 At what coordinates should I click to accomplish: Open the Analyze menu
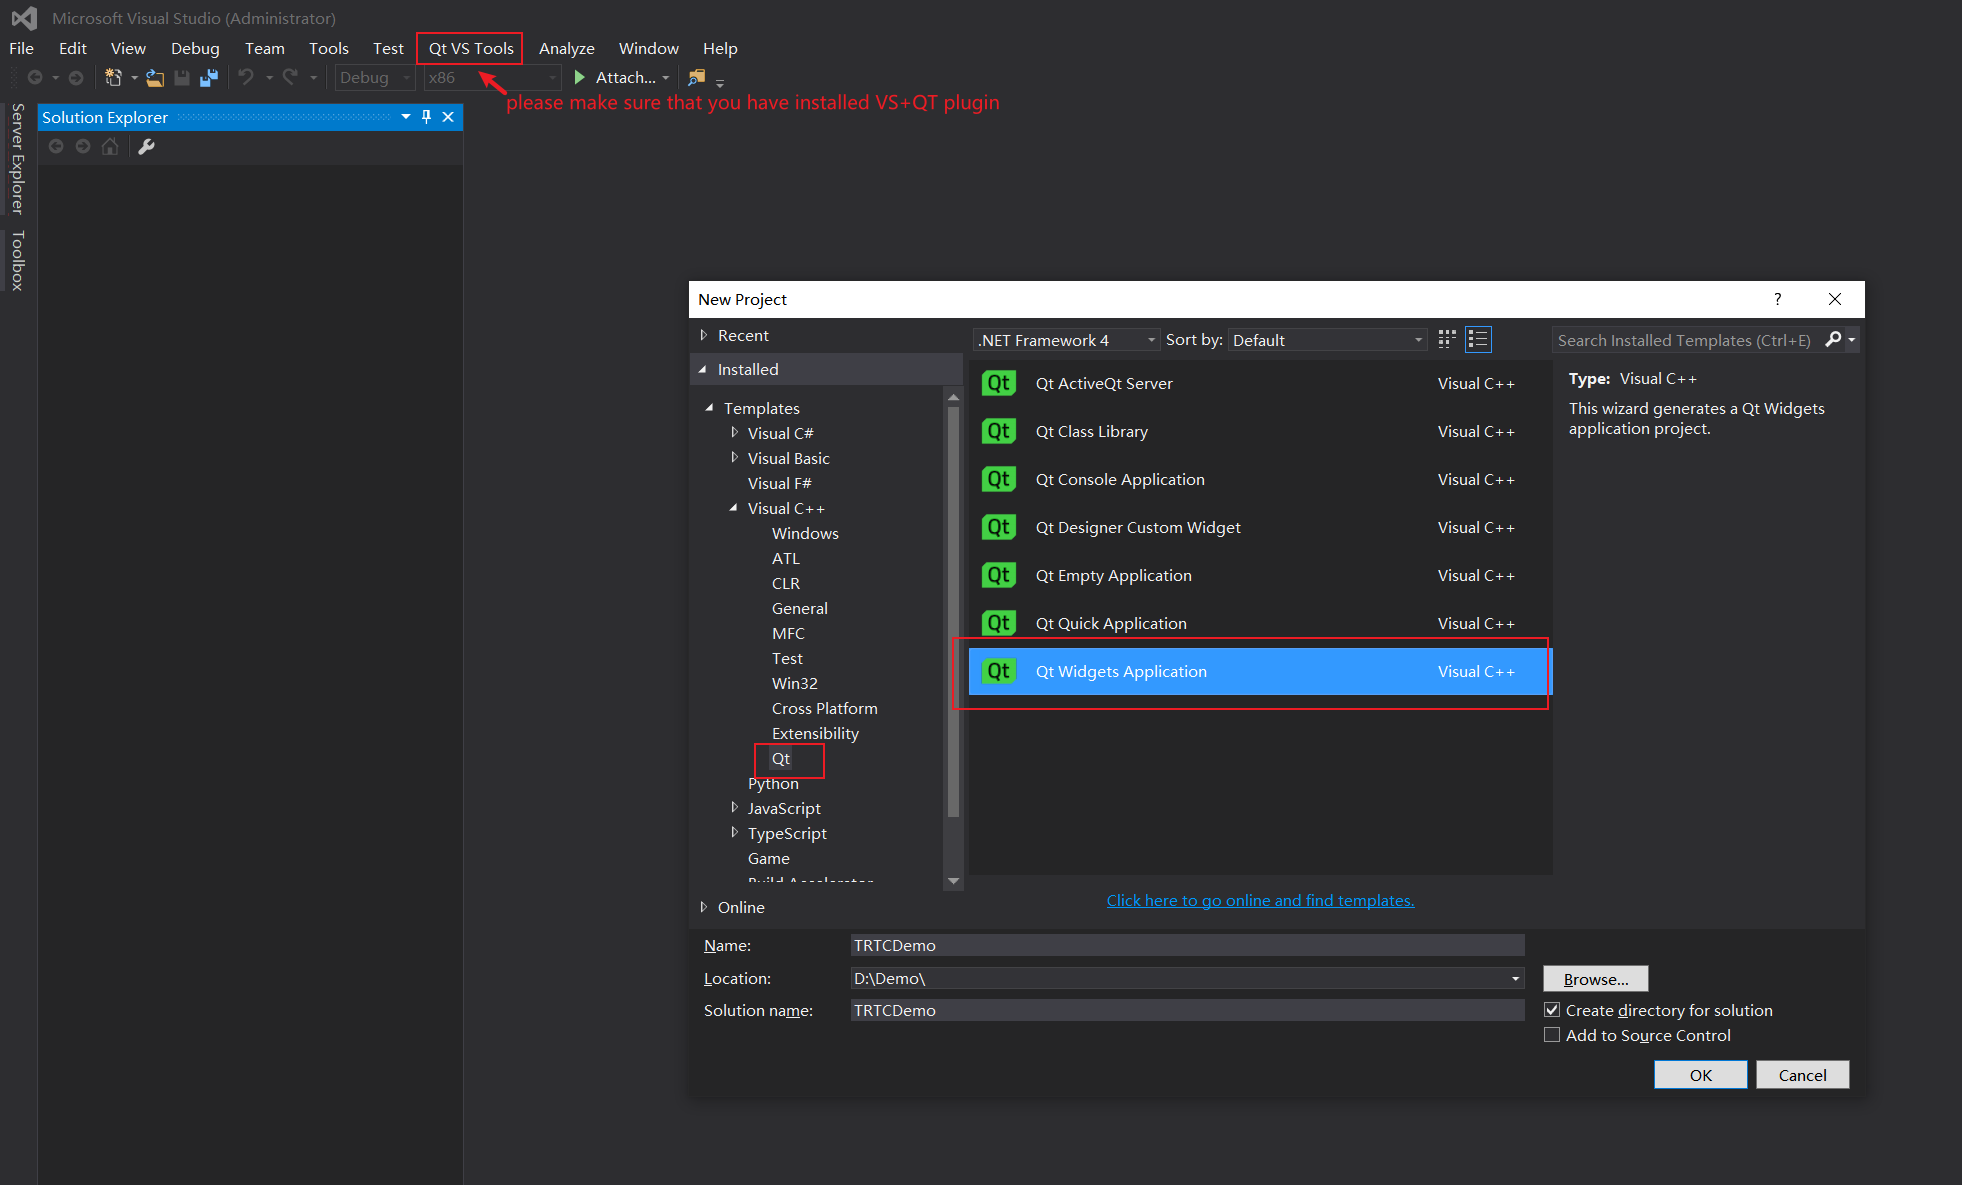[x=566, y=48]
